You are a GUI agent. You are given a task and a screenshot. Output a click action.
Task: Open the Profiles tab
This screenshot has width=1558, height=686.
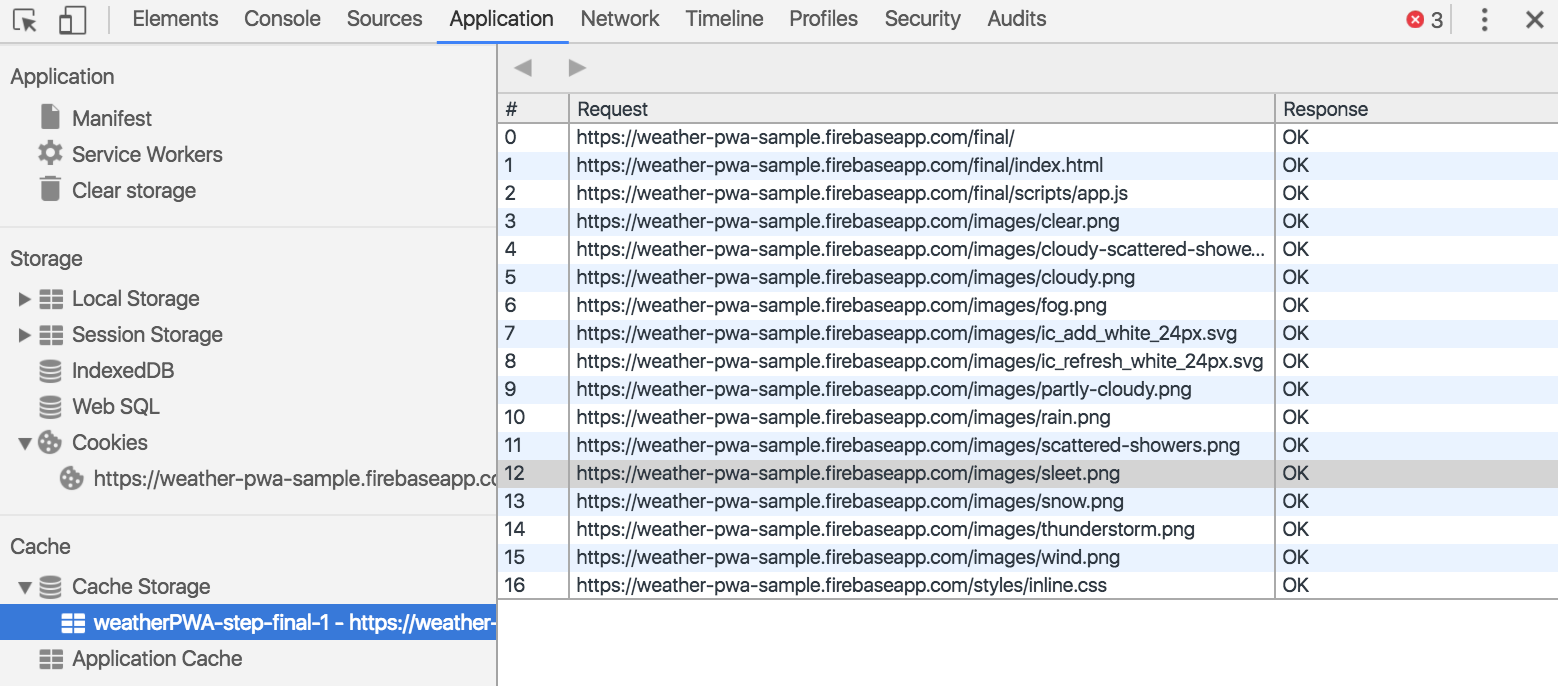tap(823, 19)
